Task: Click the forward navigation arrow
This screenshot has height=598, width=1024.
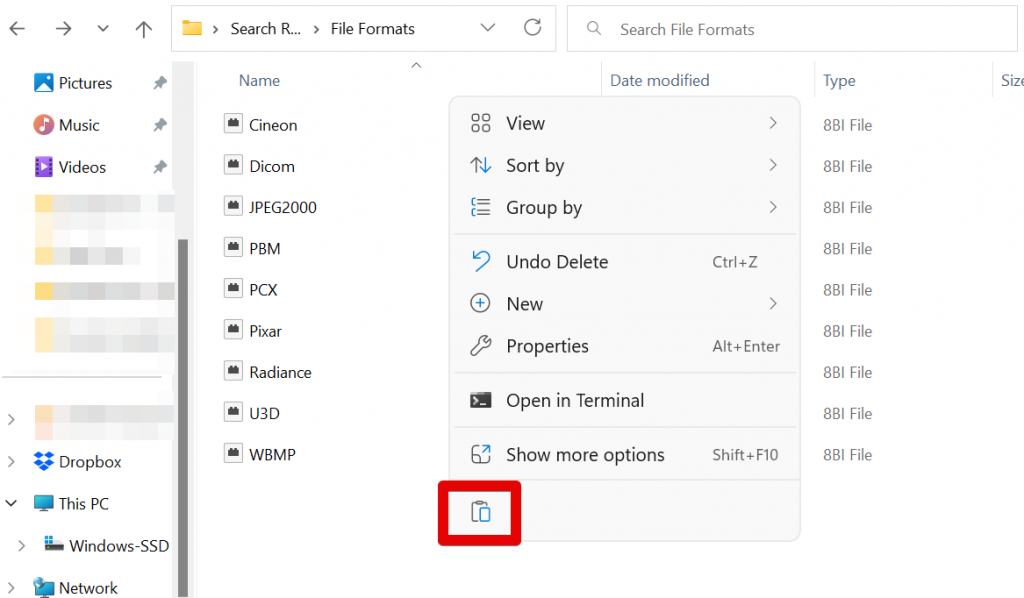Action: tap(62, 28)
